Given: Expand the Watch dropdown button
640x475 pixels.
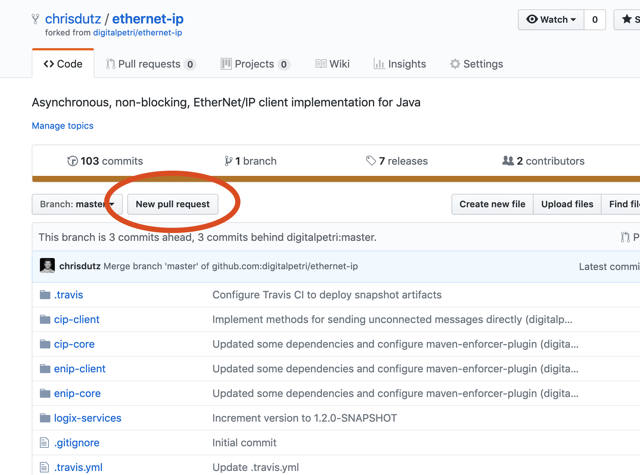Looking at the screenshot, I should (551, 19).
